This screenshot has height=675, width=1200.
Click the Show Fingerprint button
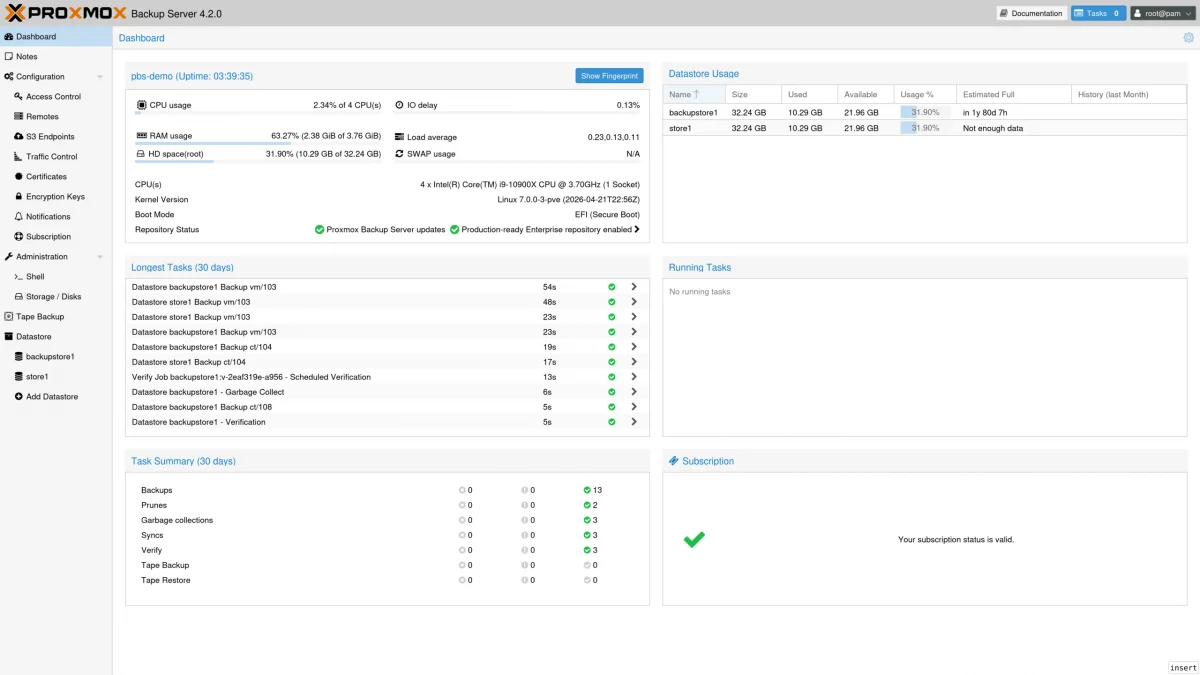click(x=609, y=76)
